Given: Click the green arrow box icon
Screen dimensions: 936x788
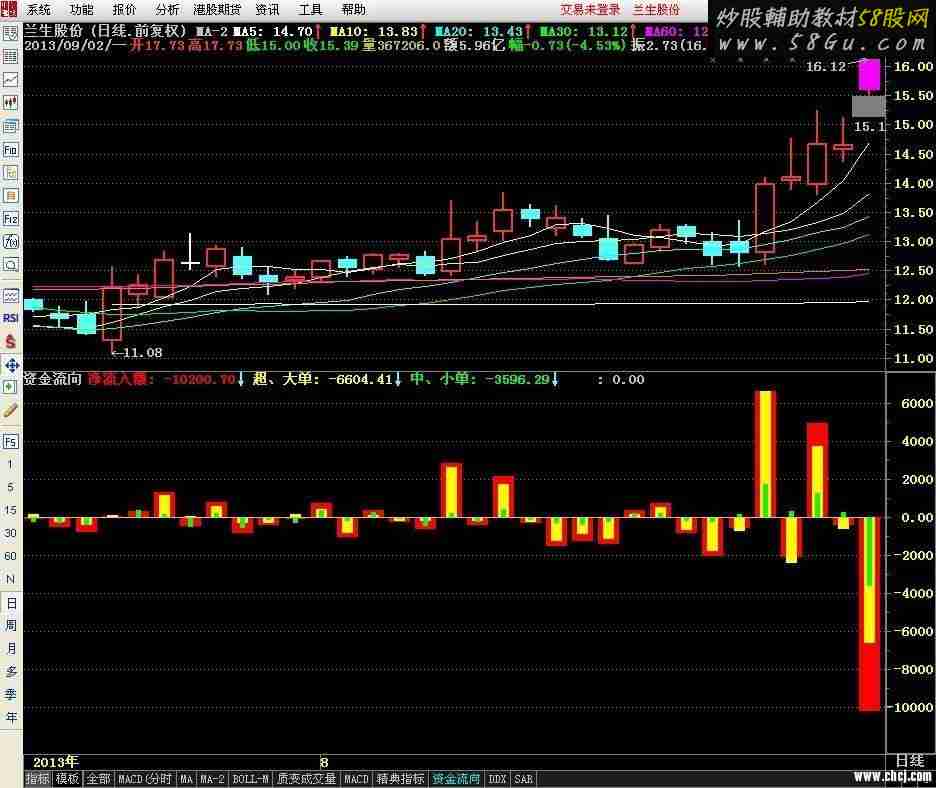Looking at the screenshot, I should 10,387.
